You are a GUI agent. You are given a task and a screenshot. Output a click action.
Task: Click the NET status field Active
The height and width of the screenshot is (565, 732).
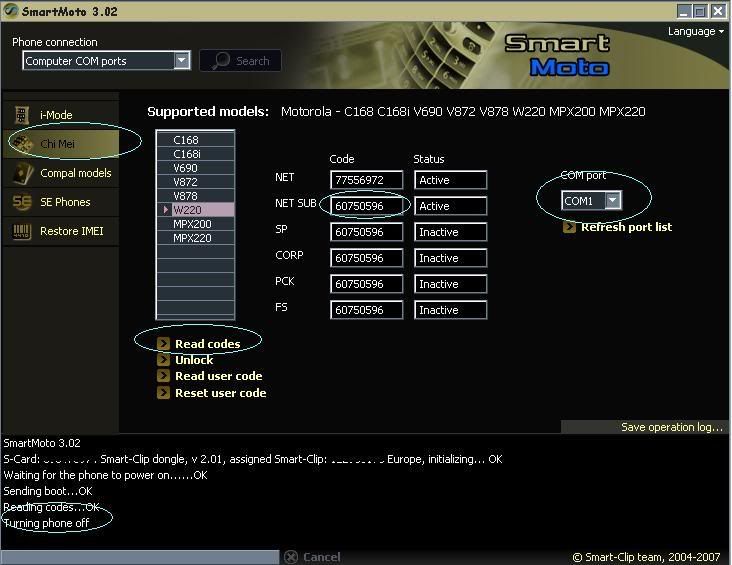(450, 180)
